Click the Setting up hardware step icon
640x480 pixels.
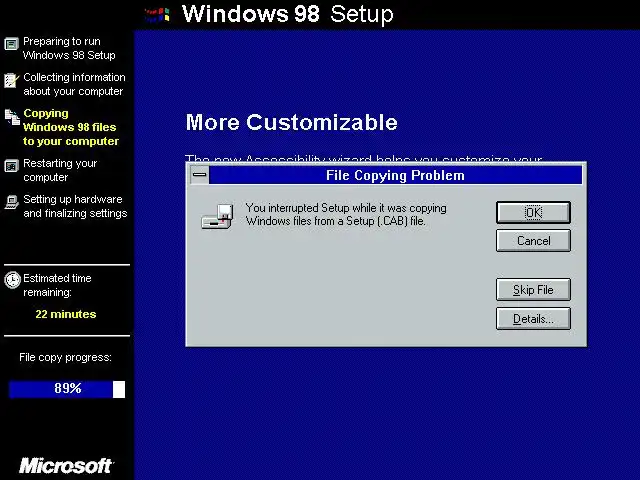pos(11,202)
